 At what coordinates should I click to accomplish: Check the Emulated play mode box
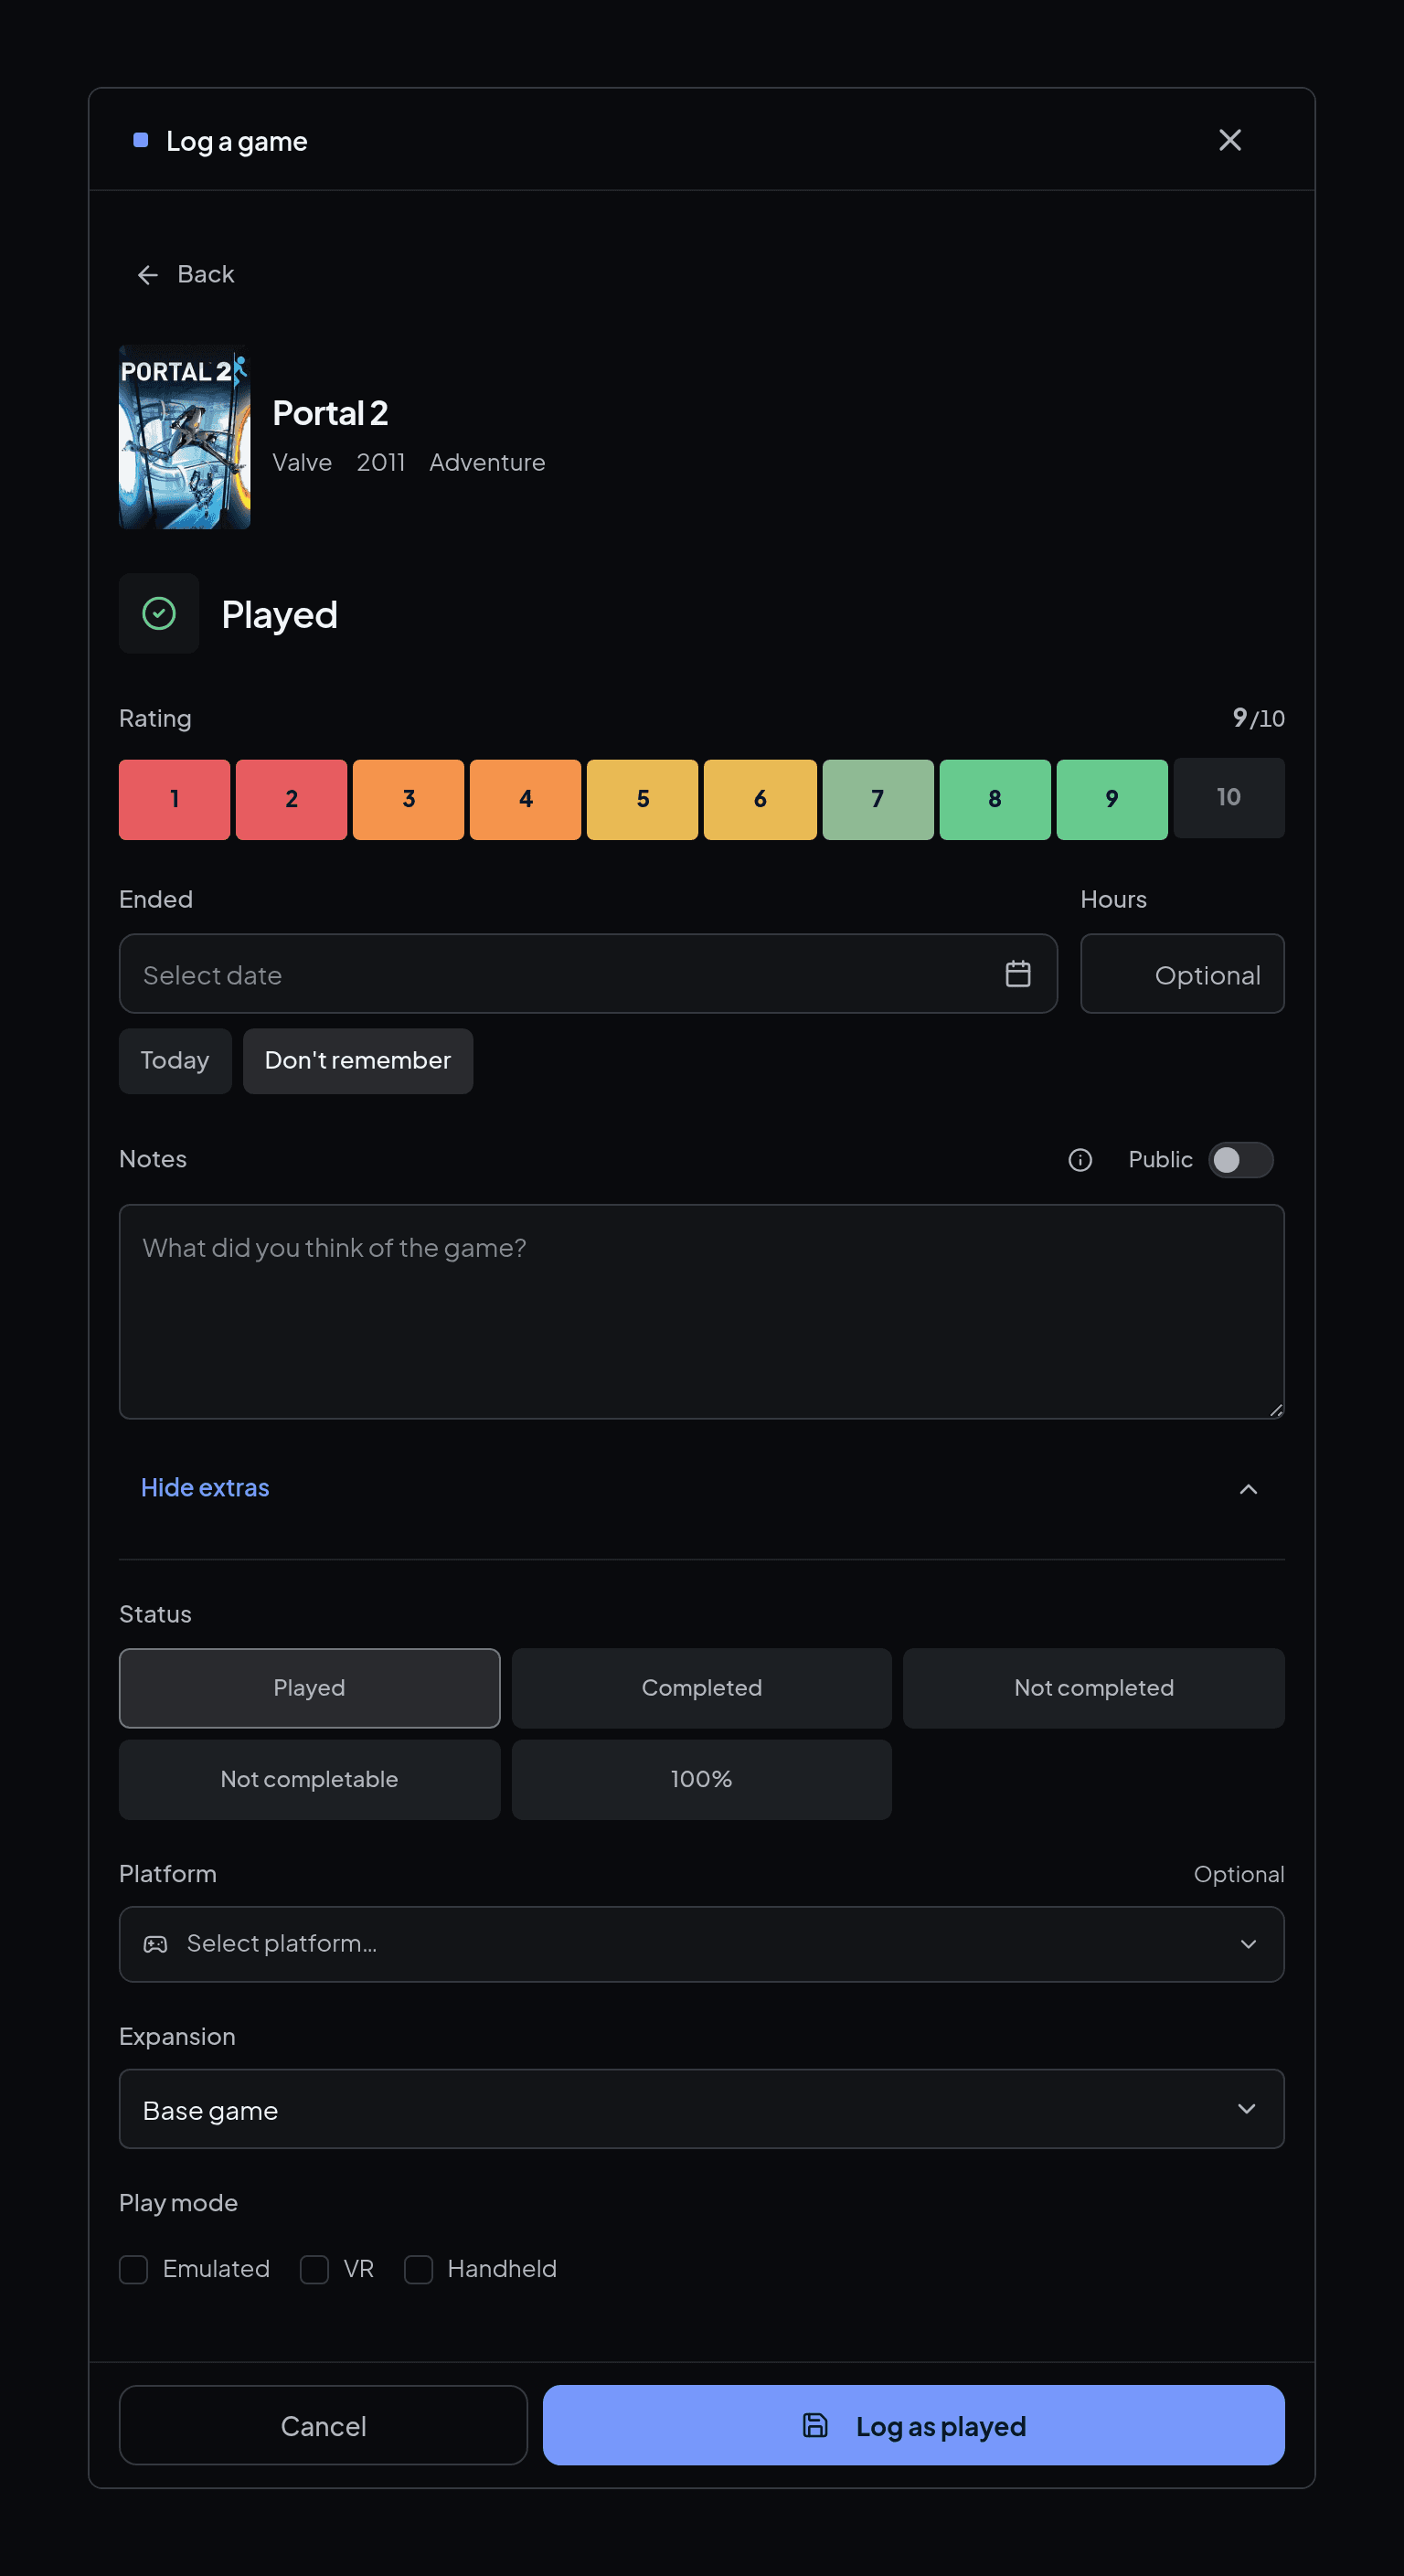point(133,2269)
